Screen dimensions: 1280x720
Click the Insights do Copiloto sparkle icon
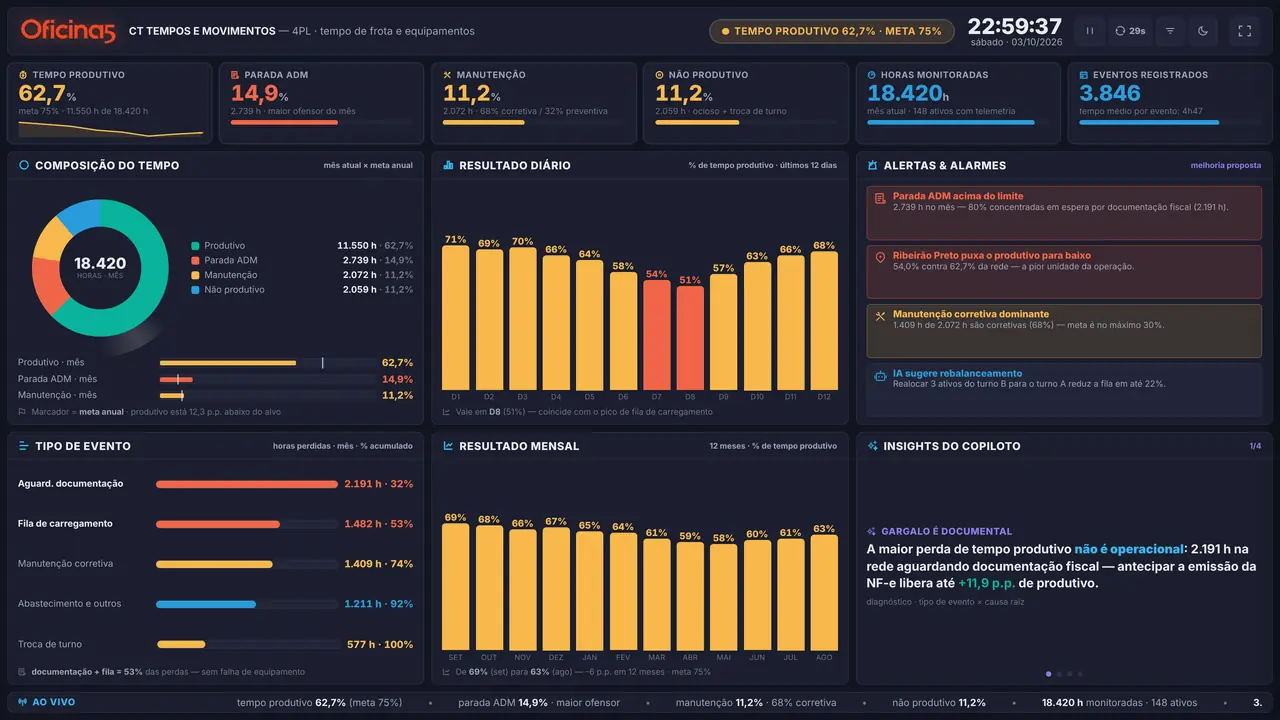click(x=873, y=446)
